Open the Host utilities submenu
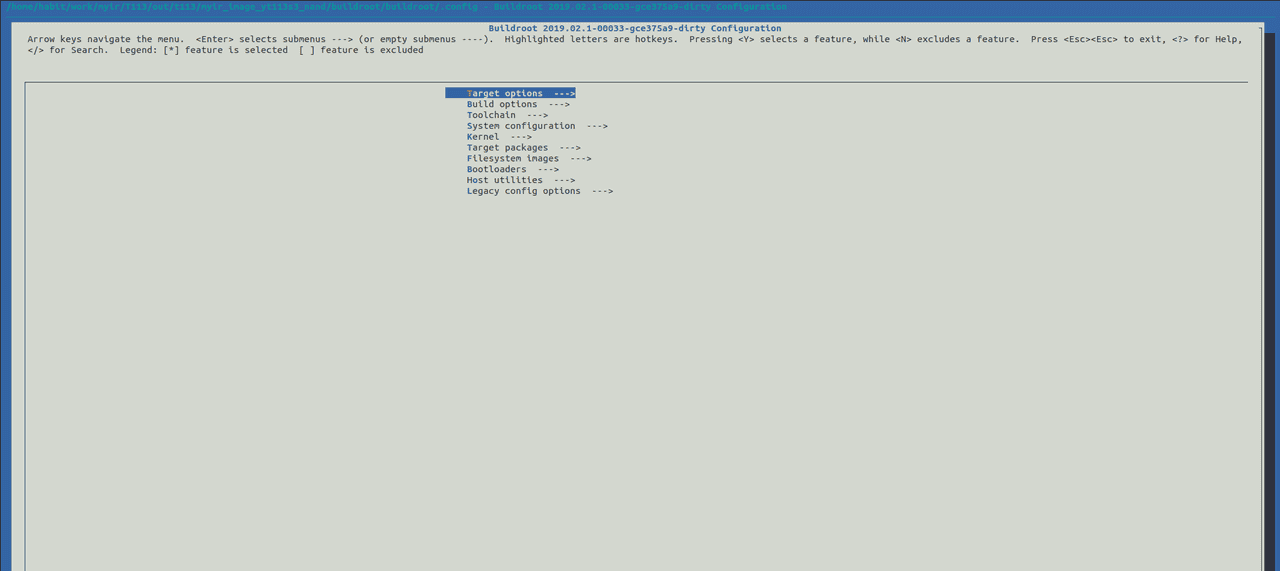1280x571 pixels. (x=521, y=181)
